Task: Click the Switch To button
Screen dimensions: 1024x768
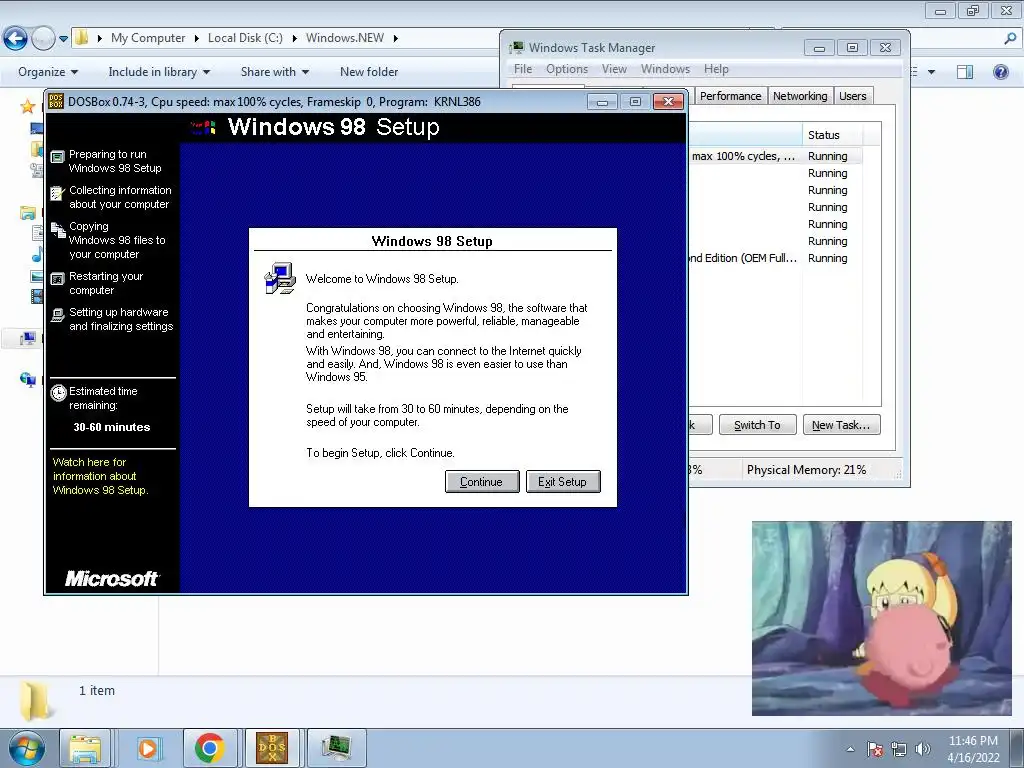Action: (758, 425)
